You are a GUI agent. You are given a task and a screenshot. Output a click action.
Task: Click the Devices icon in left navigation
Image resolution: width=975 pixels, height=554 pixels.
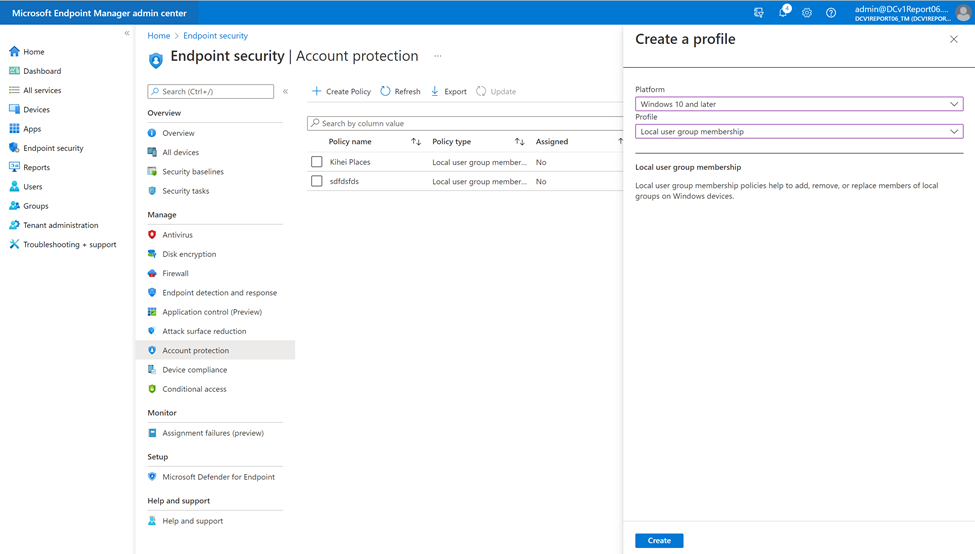(14, 109)
